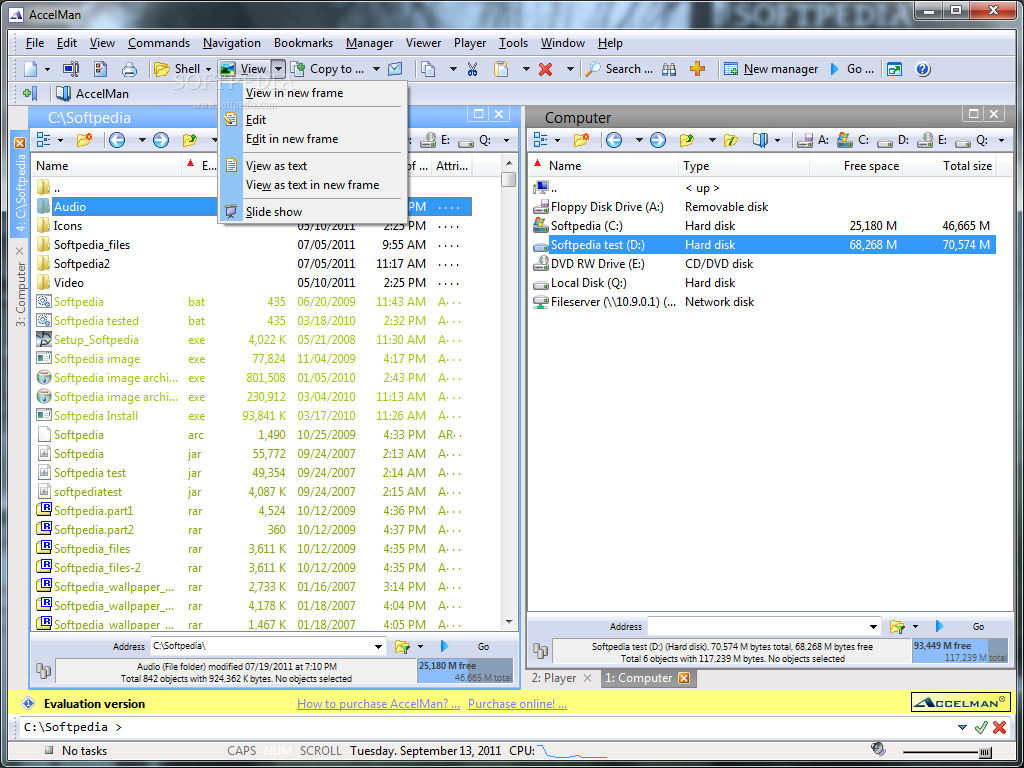Click the add bookmark icon with green plus
1024x768 pixels.
point(30,93)
